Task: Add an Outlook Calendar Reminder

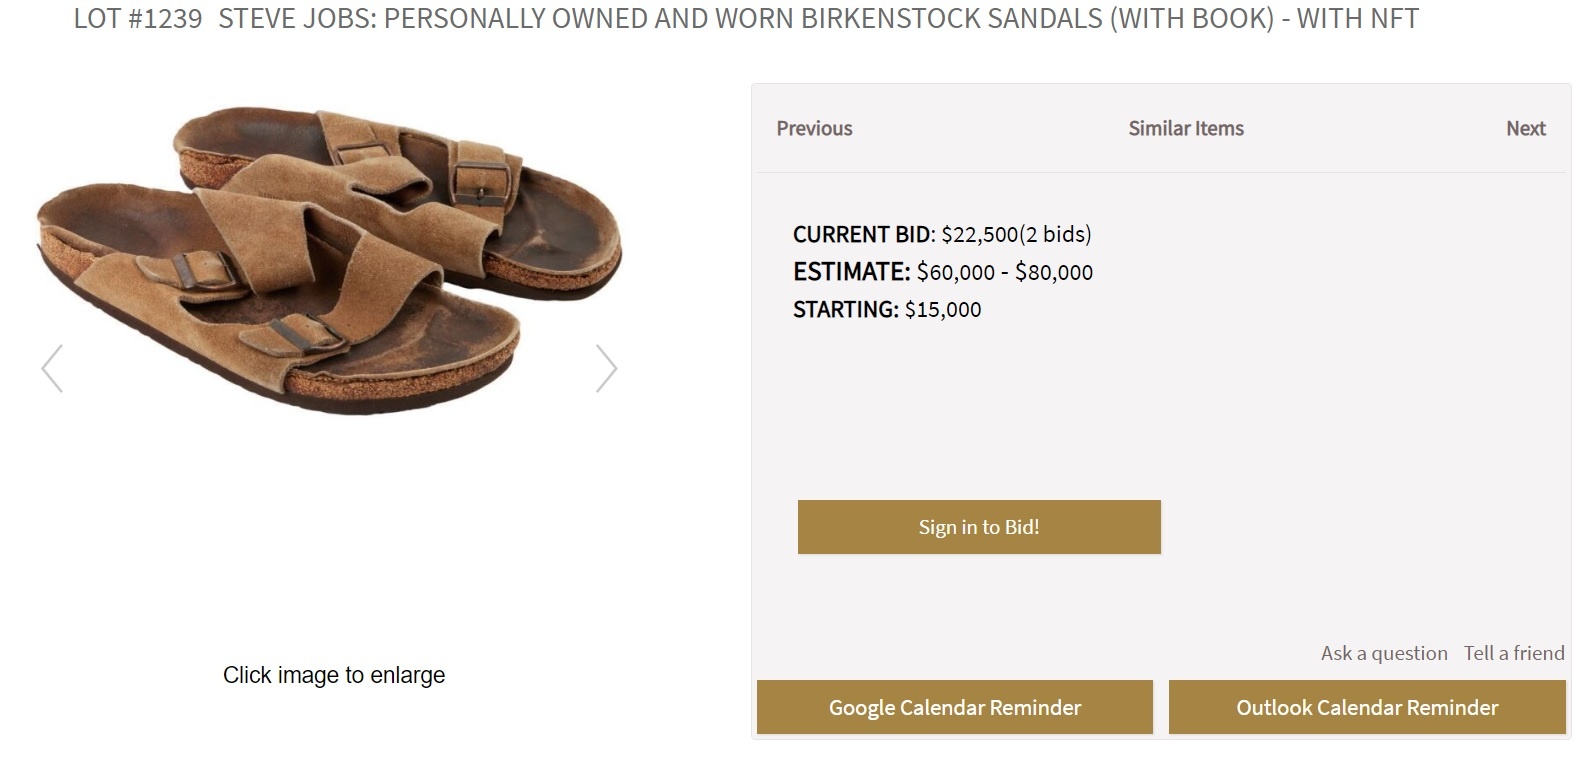Action: tap(1367, 707)
